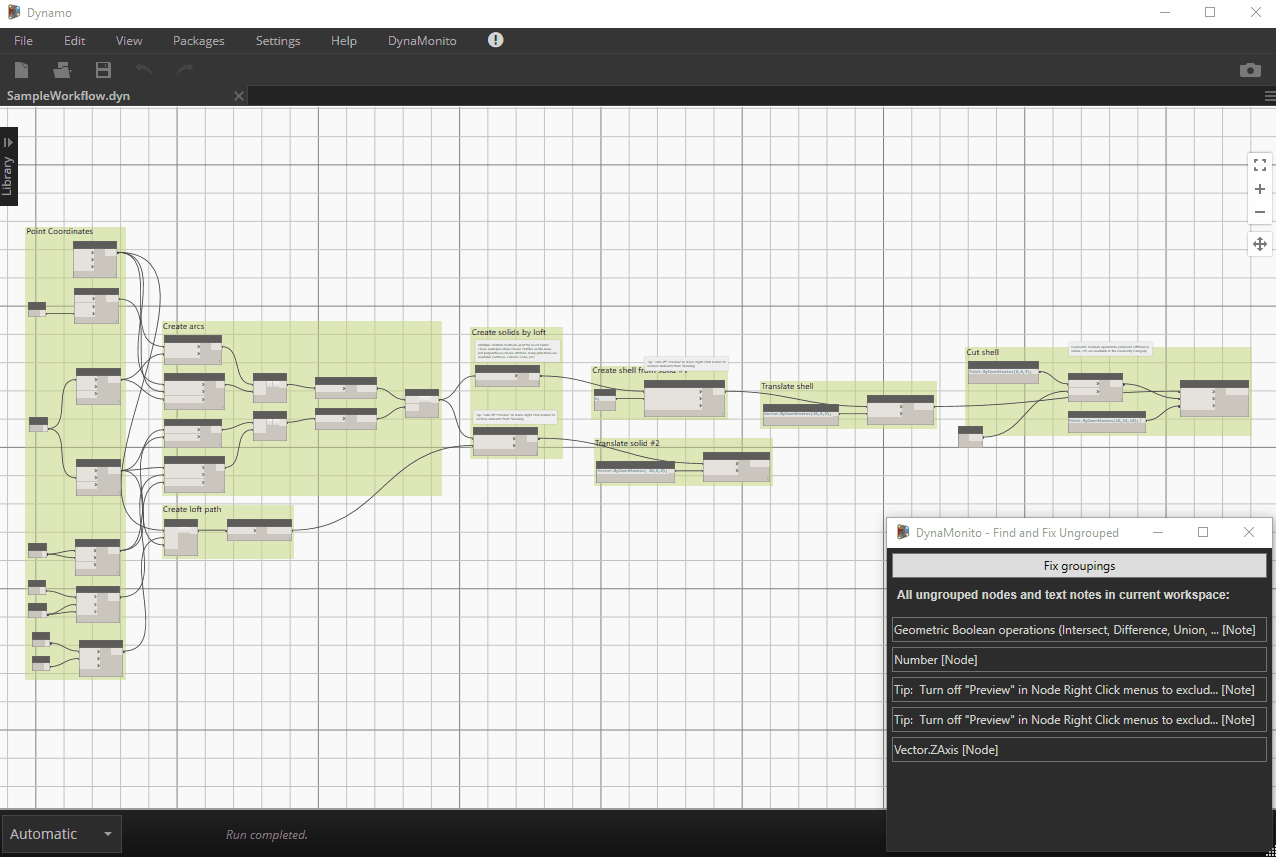Open the tab list menu at right of tab bar
This screenshot has height=857, width=1276.
point(1269,96)
